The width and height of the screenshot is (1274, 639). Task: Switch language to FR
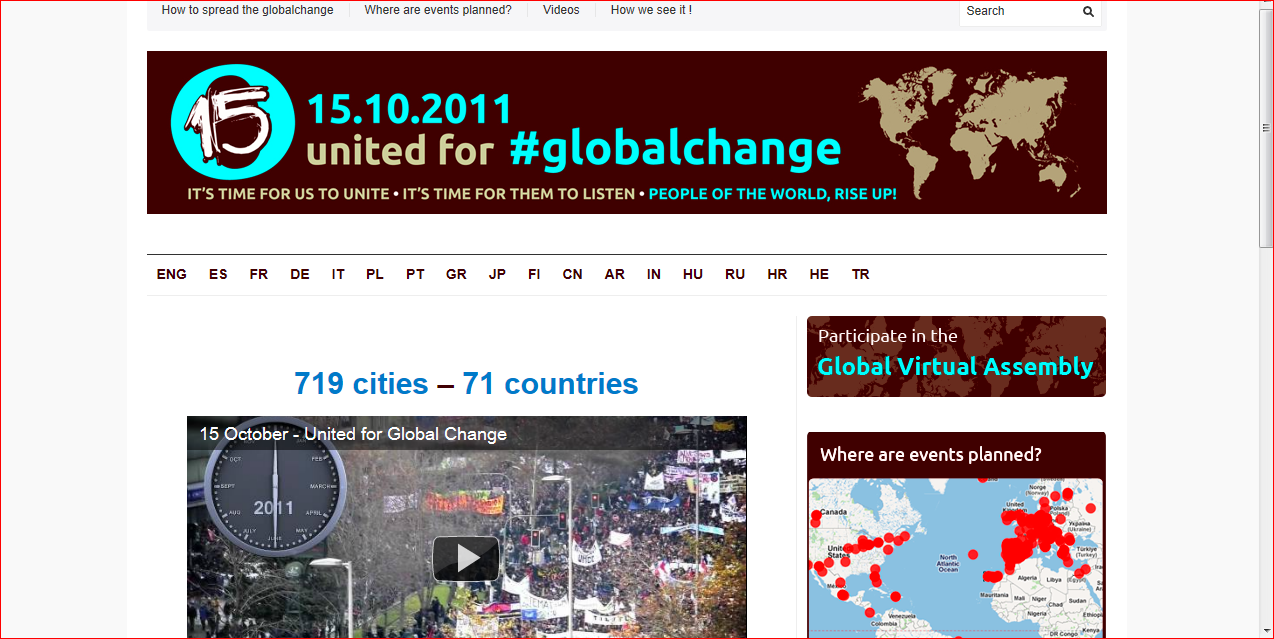(x=259, y=274)
